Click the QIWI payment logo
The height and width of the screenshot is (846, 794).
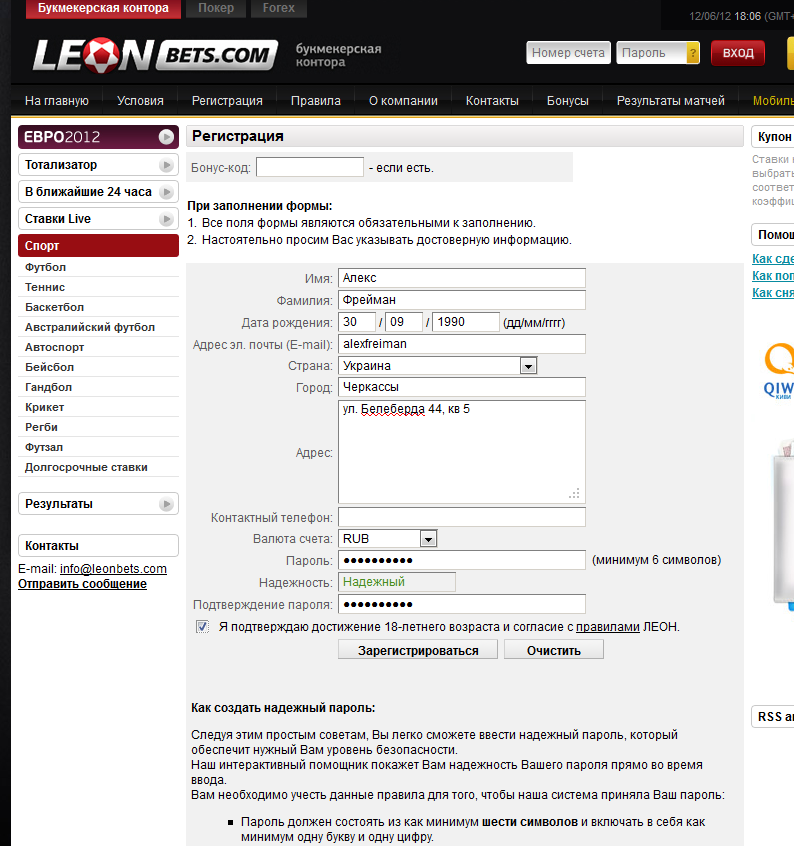pos(779,371)
